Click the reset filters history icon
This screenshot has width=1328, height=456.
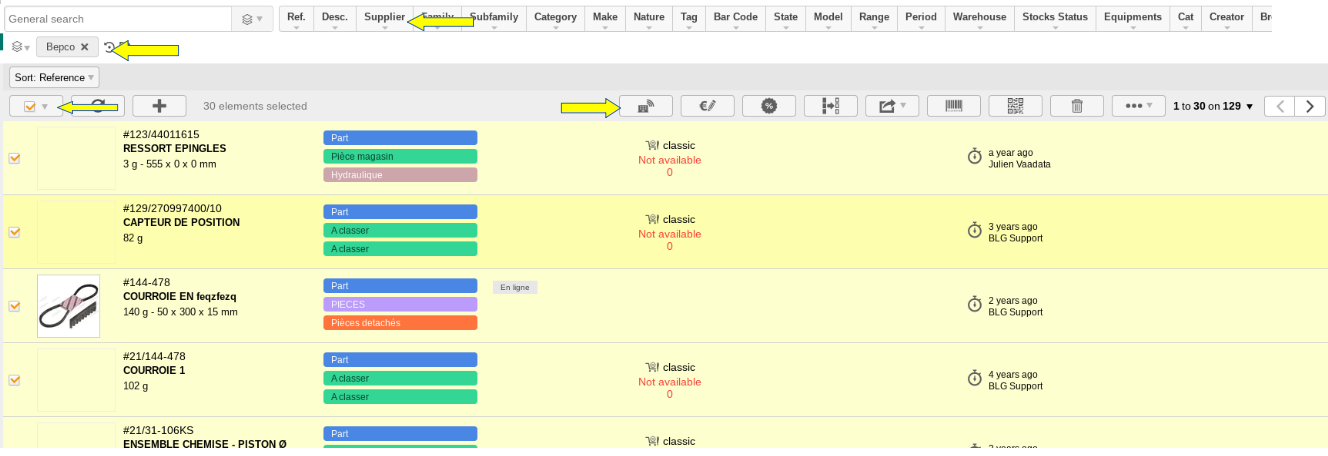(110, 47)
